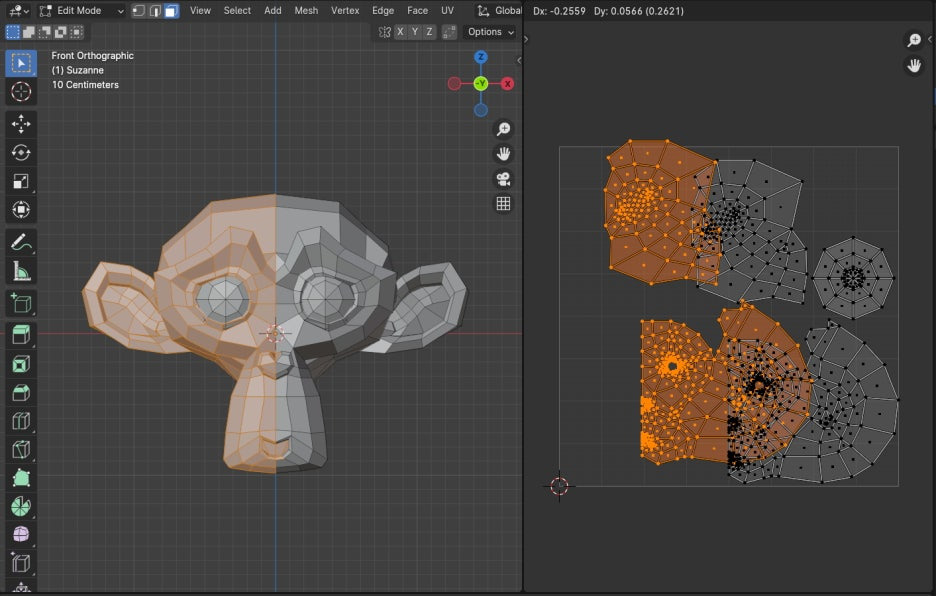The height and width of the screenshot is (596, 936).
Task: Click the octagonal UV island
Action: [x=852, y=278]
